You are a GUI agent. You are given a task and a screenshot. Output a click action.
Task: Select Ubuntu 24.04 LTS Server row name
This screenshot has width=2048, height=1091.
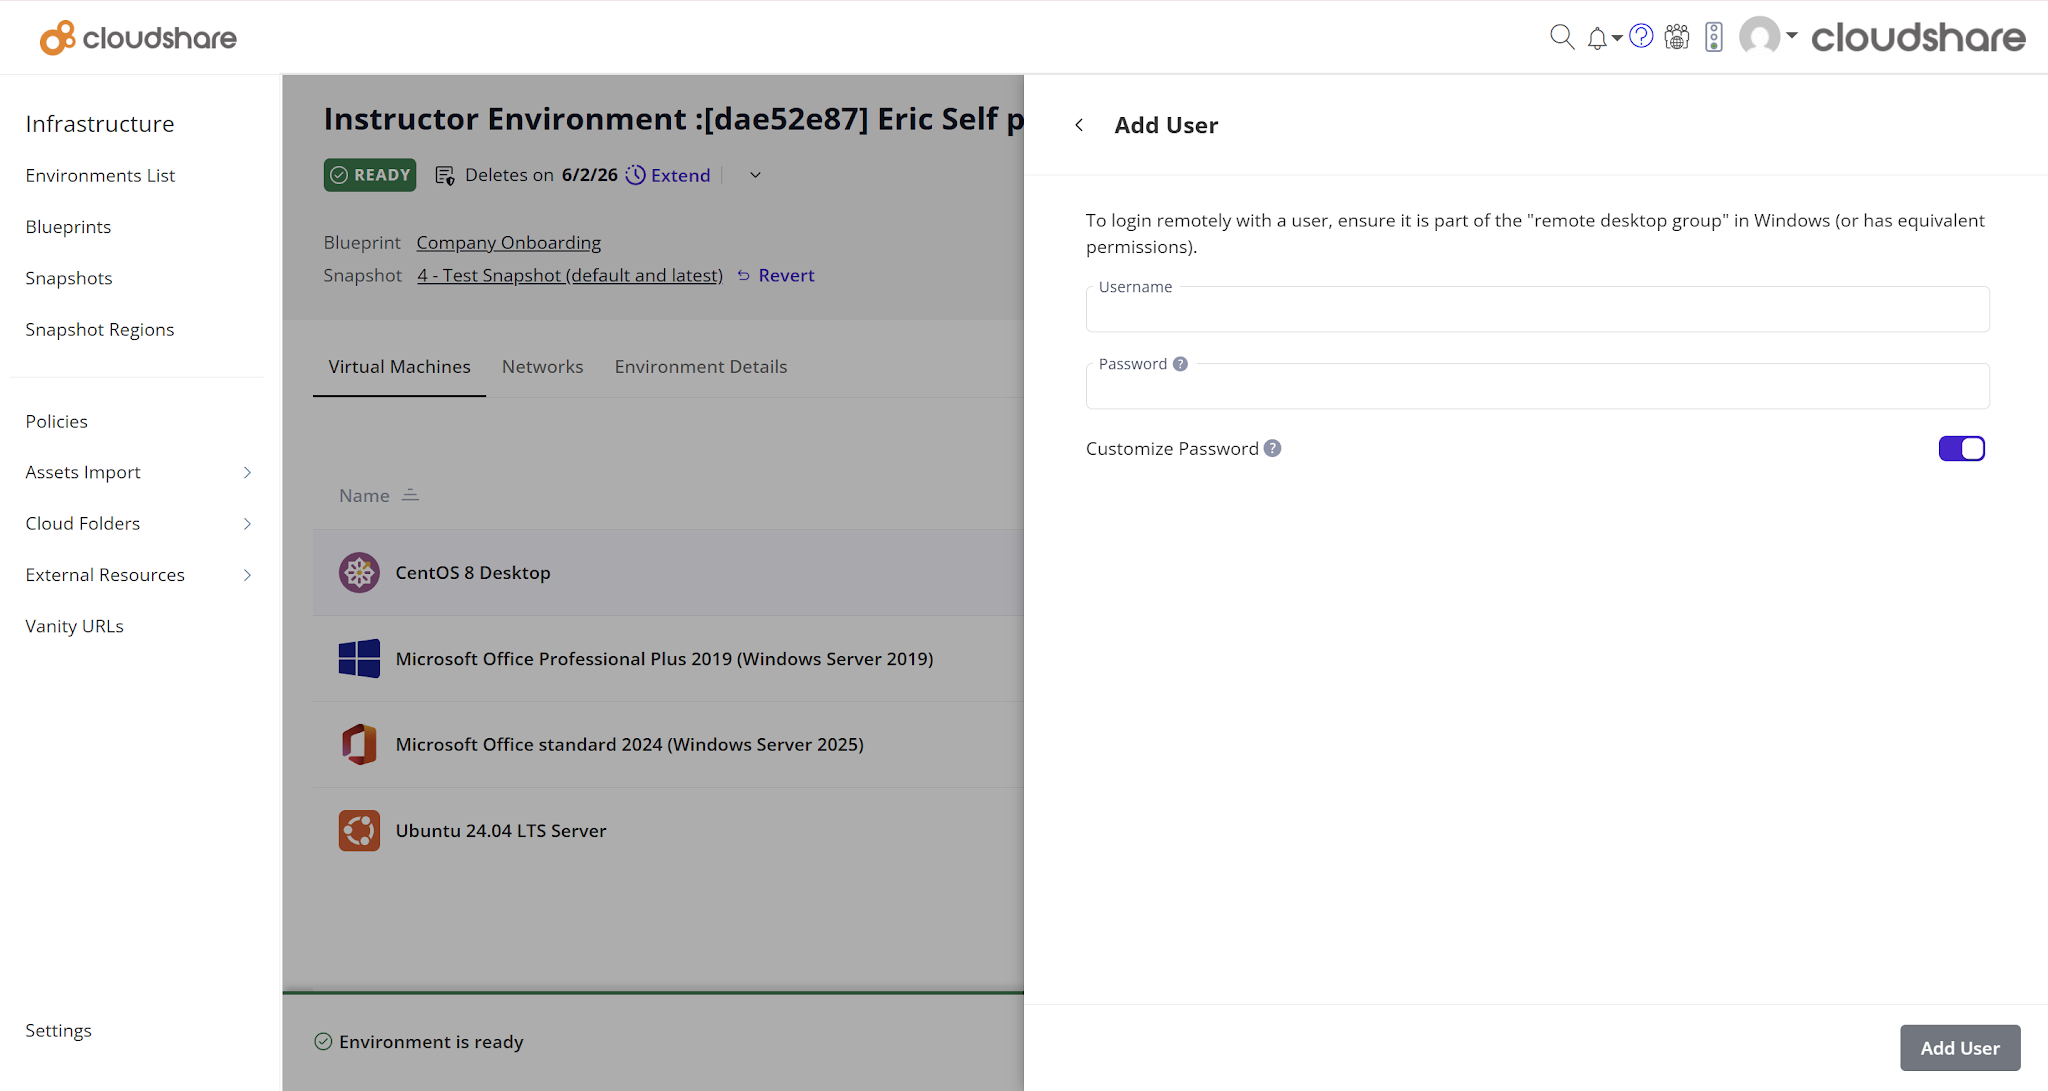point(501,831)
